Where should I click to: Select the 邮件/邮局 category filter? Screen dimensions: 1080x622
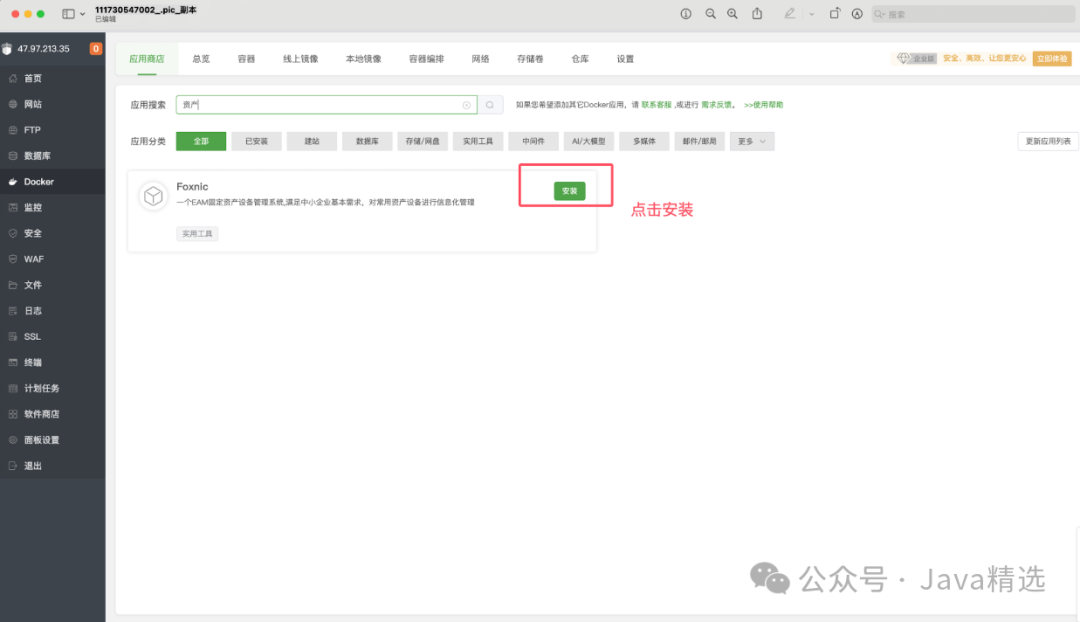699,141
